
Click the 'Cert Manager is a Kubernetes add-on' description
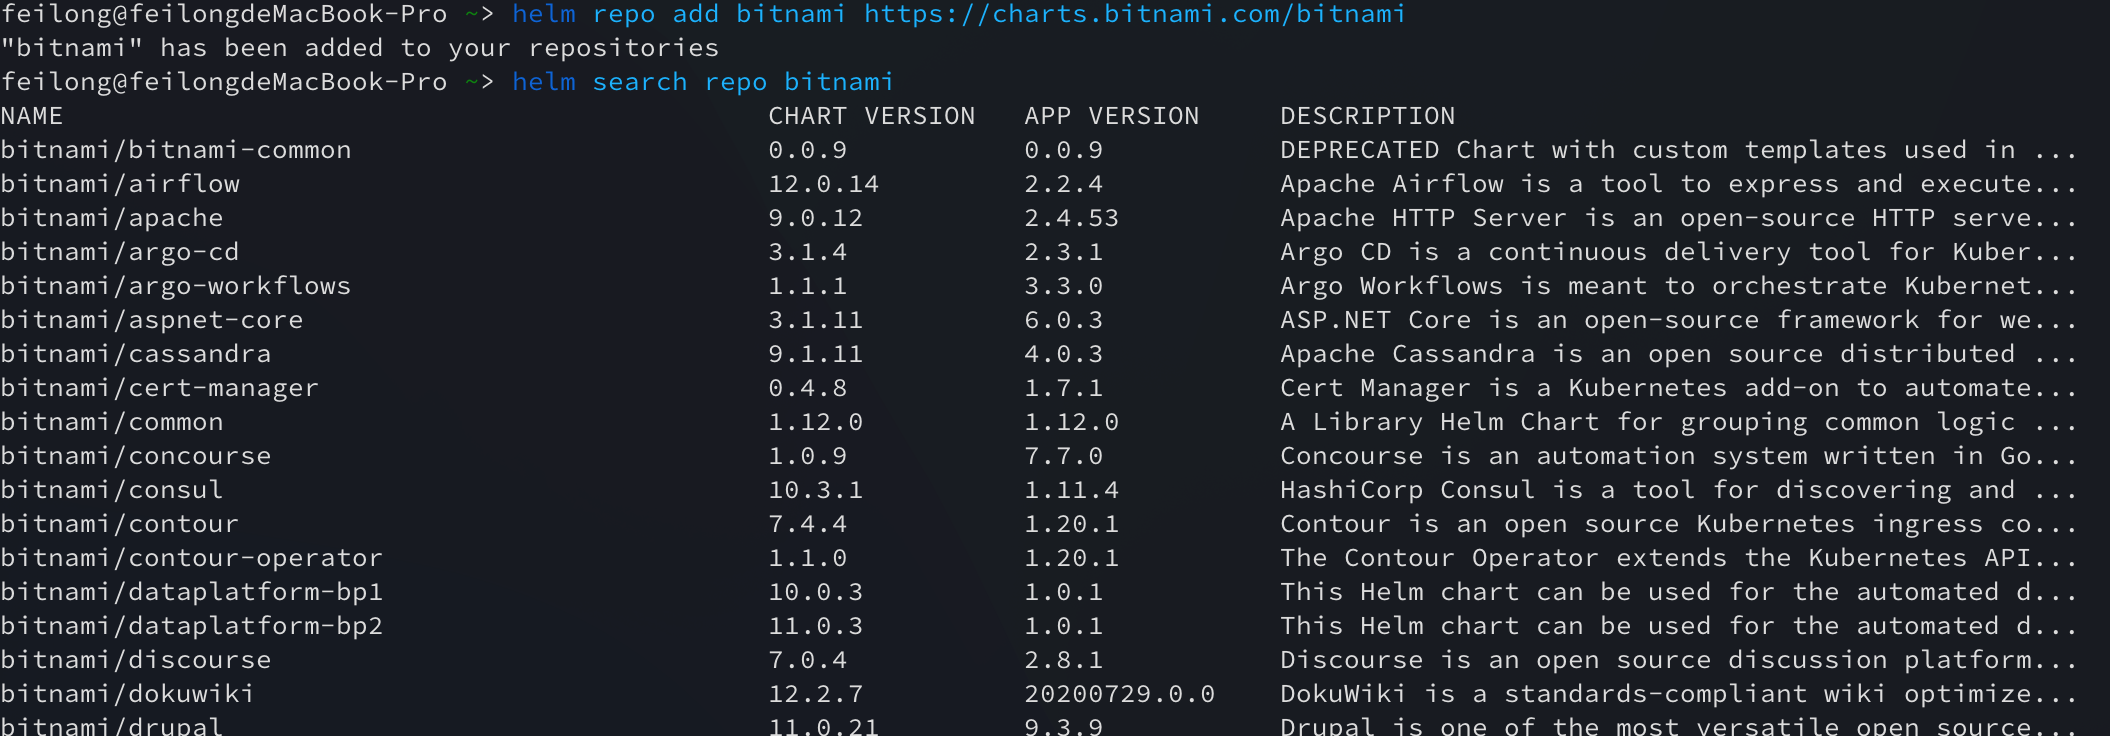click(x=1680, y=388)
